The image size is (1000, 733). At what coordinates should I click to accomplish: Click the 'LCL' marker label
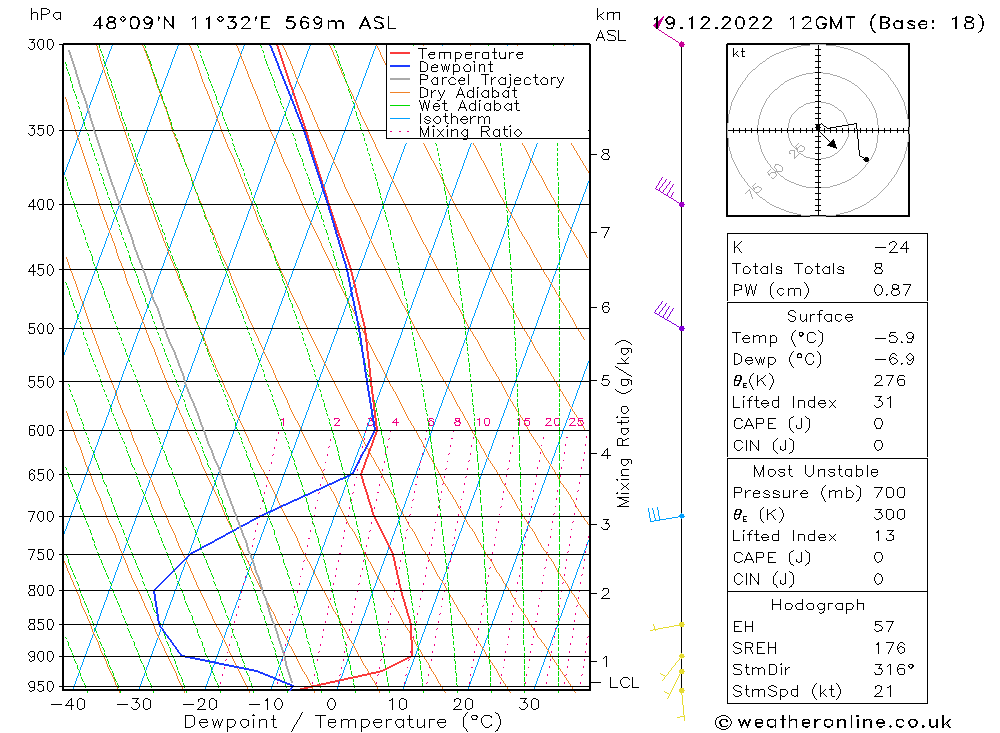point(624,683)
